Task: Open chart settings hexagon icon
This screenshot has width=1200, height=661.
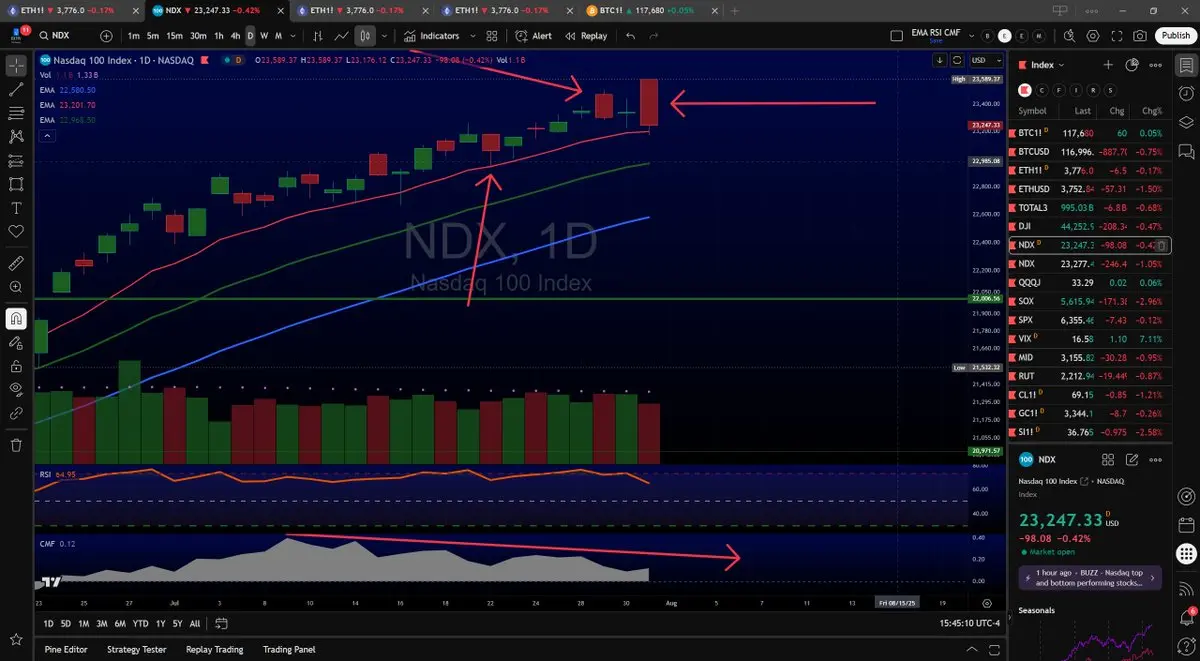Action: [x=1094, y=35]
